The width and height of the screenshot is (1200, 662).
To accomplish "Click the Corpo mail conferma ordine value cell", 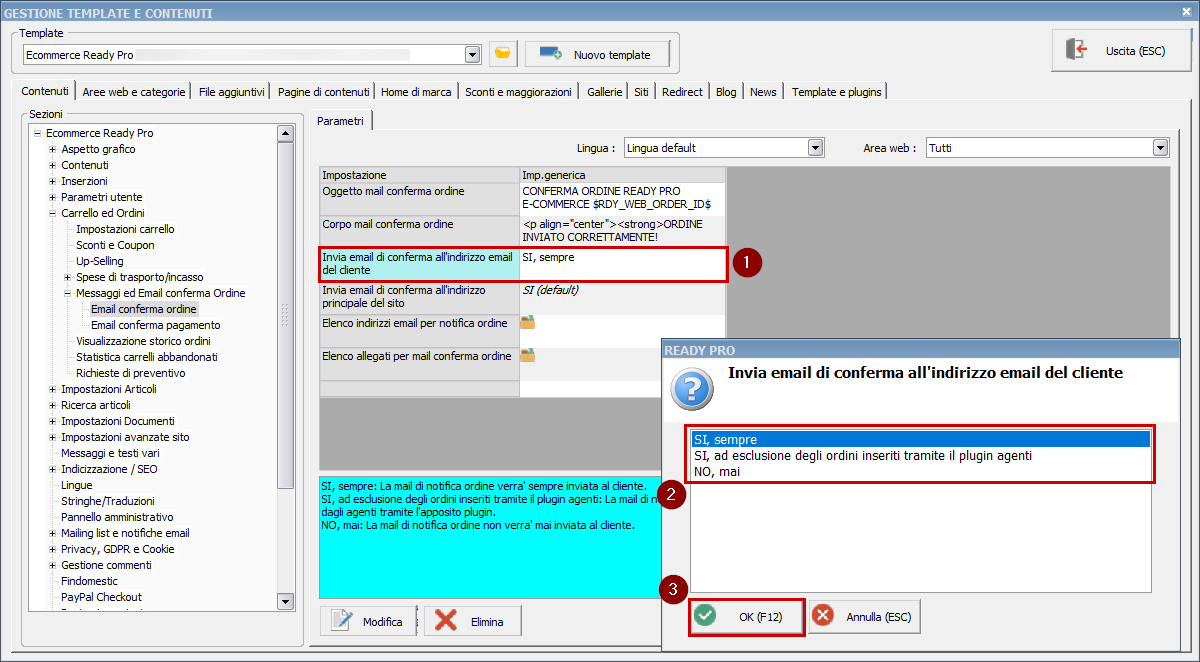I will click(622, 230).
